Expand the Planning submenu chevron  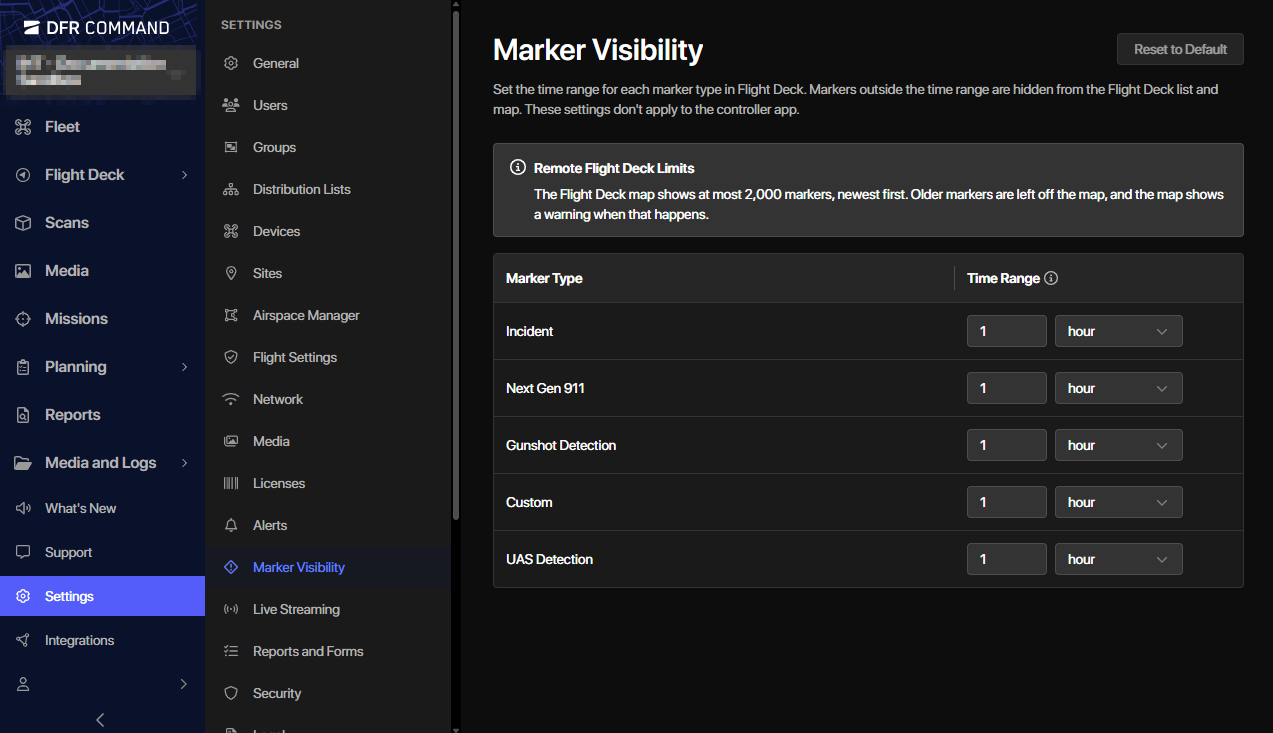coord(184,367)
